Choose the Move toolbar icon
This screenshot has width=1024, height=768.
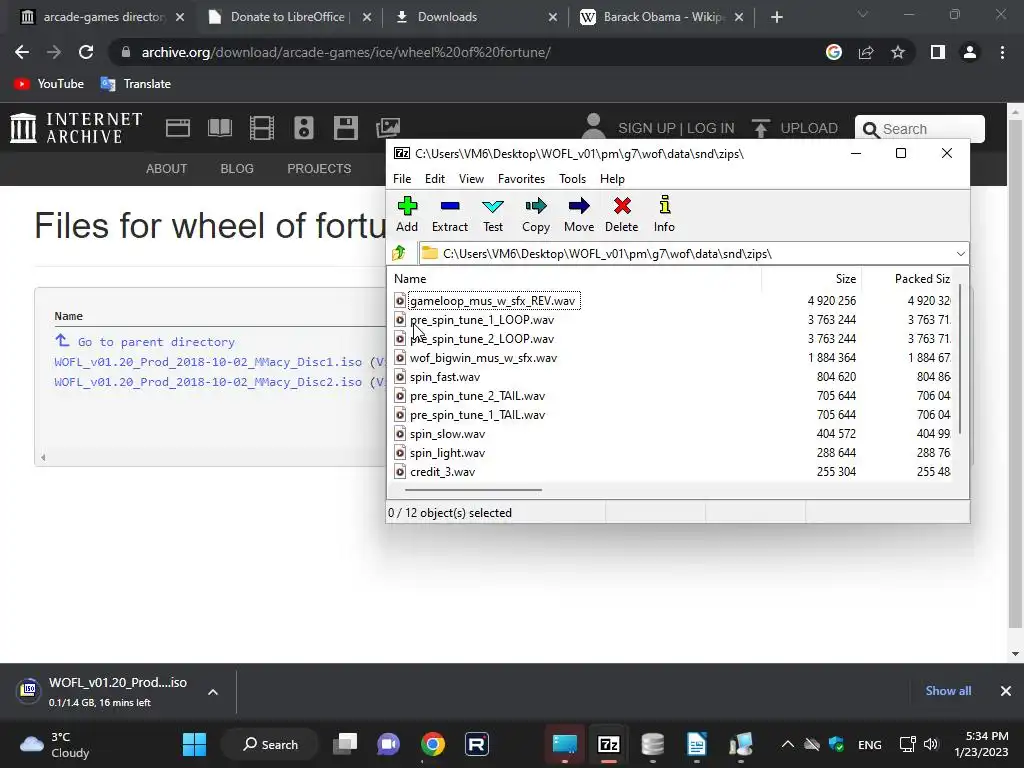[x=579, y=214]
